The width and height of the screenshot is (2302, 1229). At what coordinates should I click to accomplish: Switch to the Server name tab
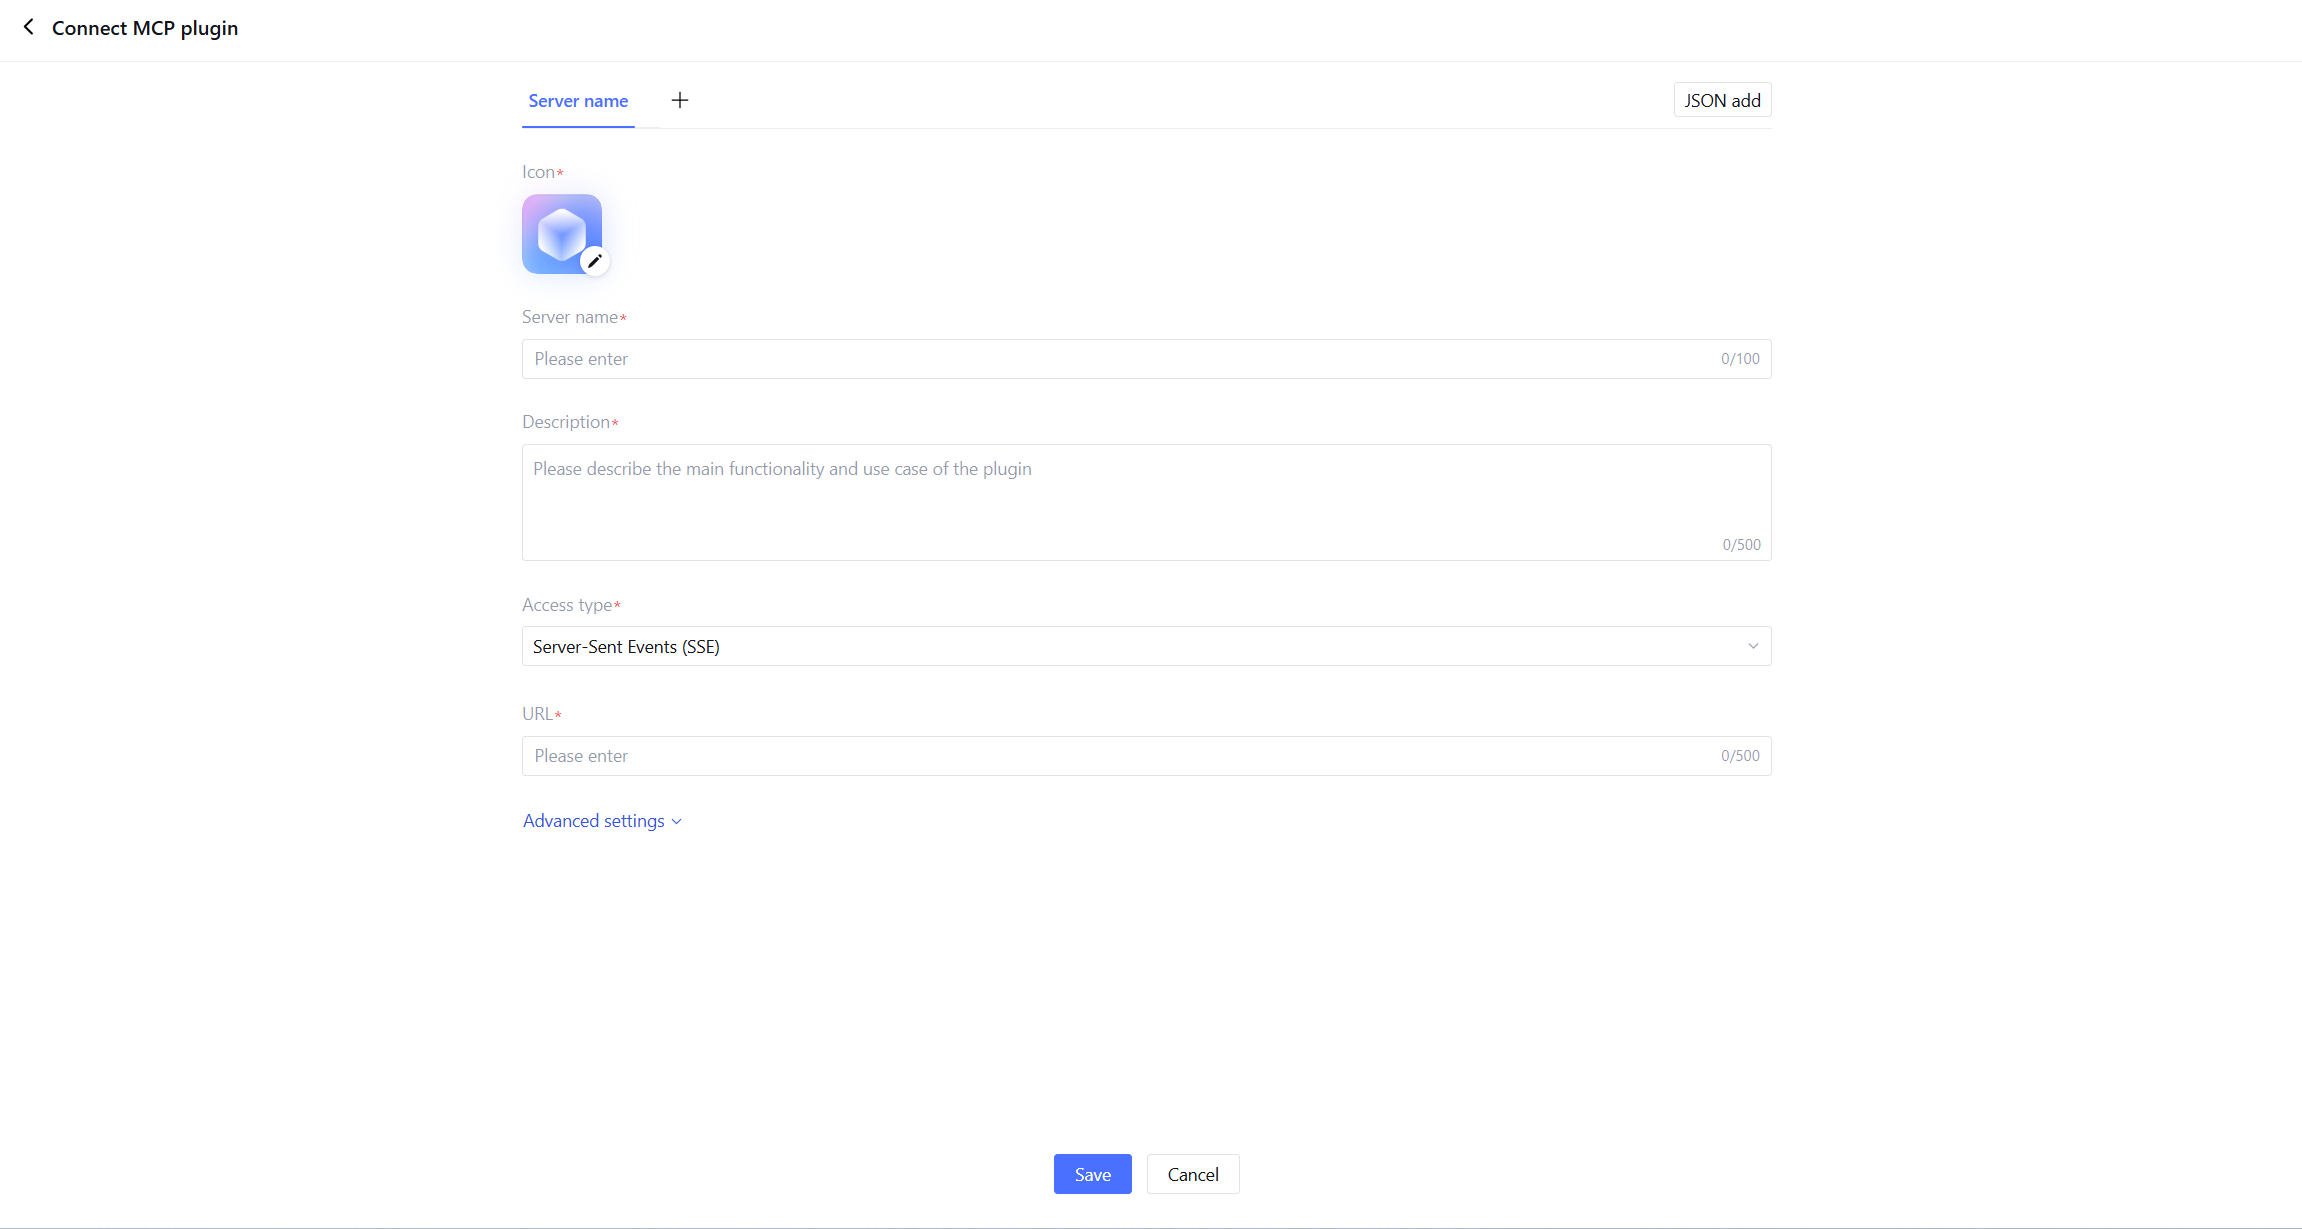tap(578, 101)
